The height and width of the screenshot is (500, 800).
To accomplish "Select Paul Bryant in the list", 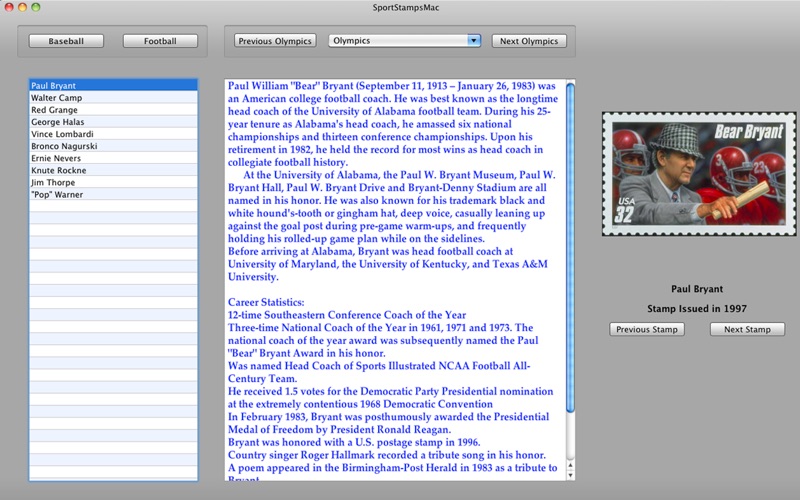I will coord(113,85).
